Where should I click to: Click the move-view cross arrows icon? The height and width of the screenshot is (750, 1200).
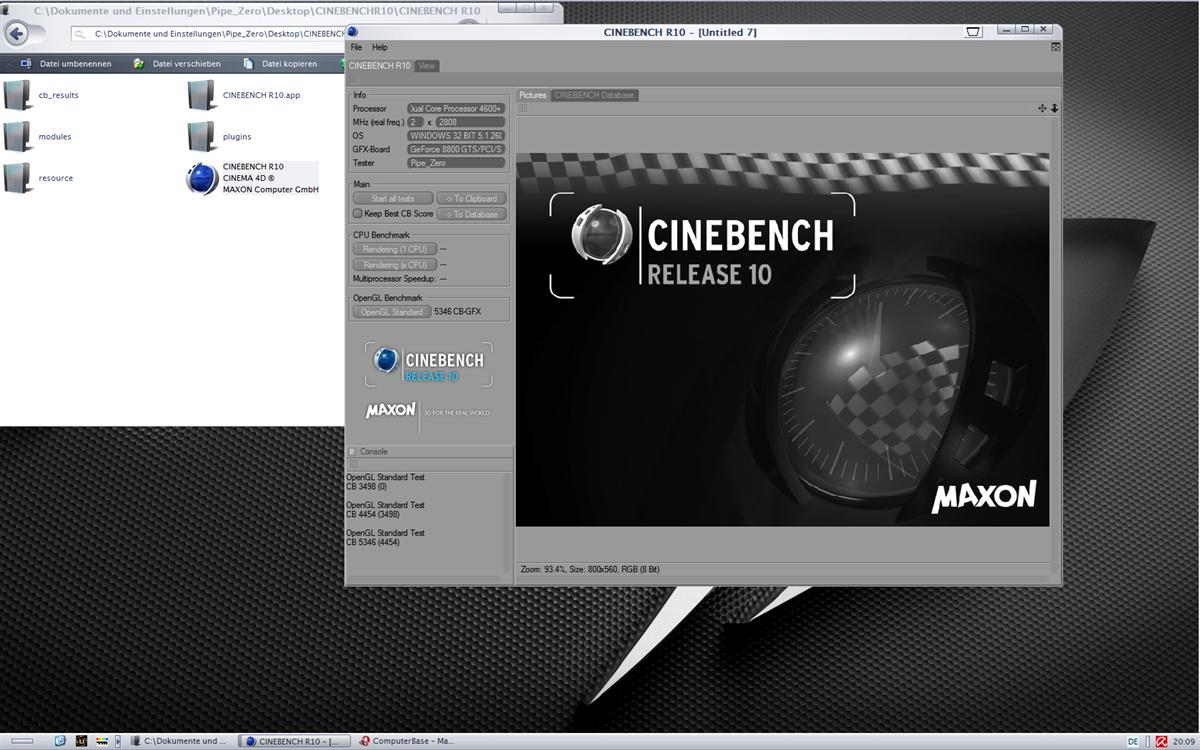[1042, 108]
